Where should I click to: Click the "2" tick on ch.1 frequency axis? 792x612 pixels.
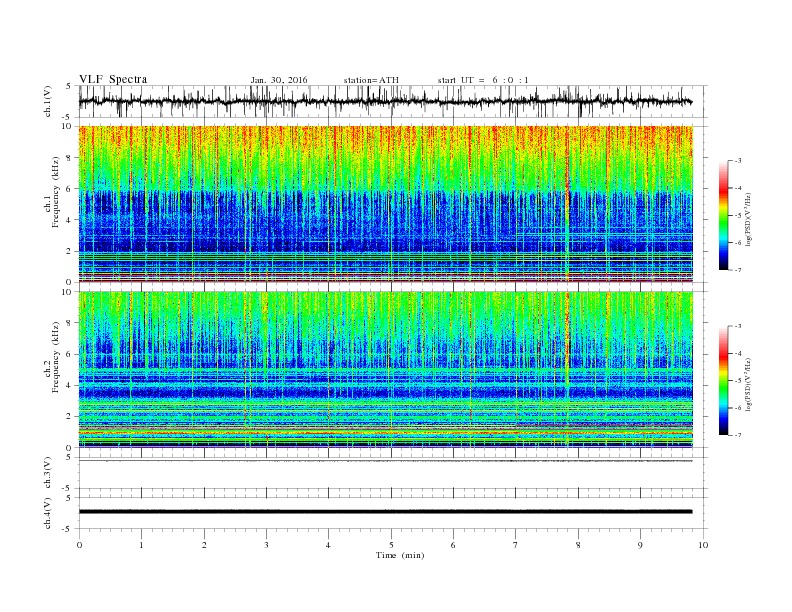coord(70,251)
